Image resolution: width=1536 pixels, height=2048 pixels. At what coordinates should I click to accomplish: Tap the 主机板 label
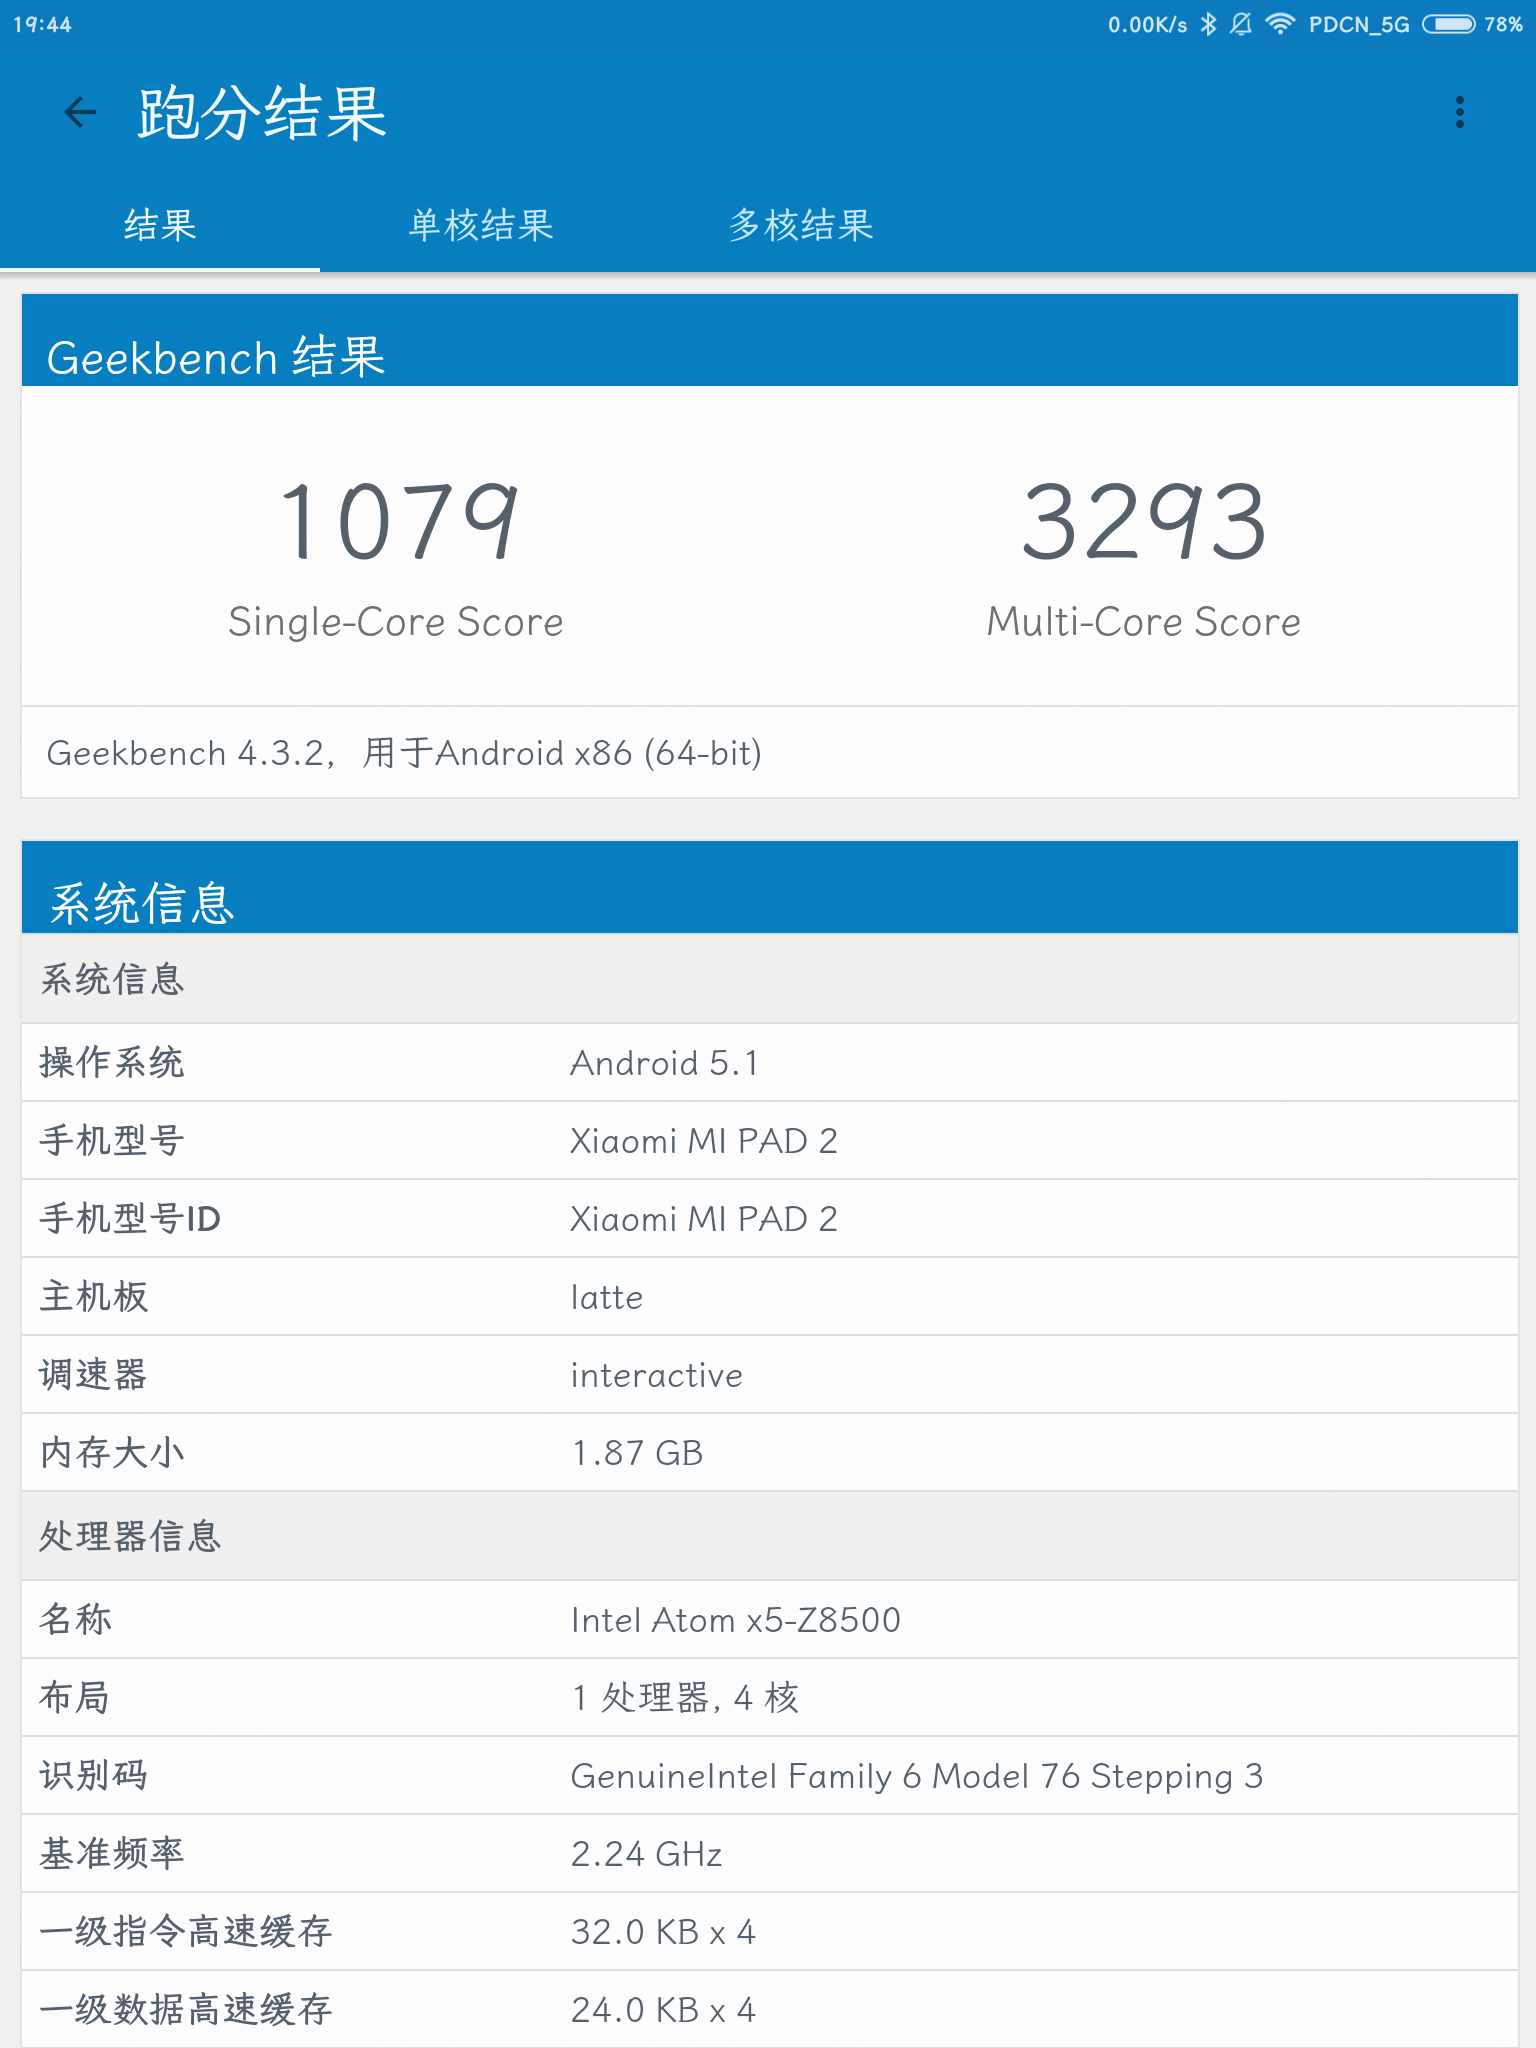[94, 1297]
